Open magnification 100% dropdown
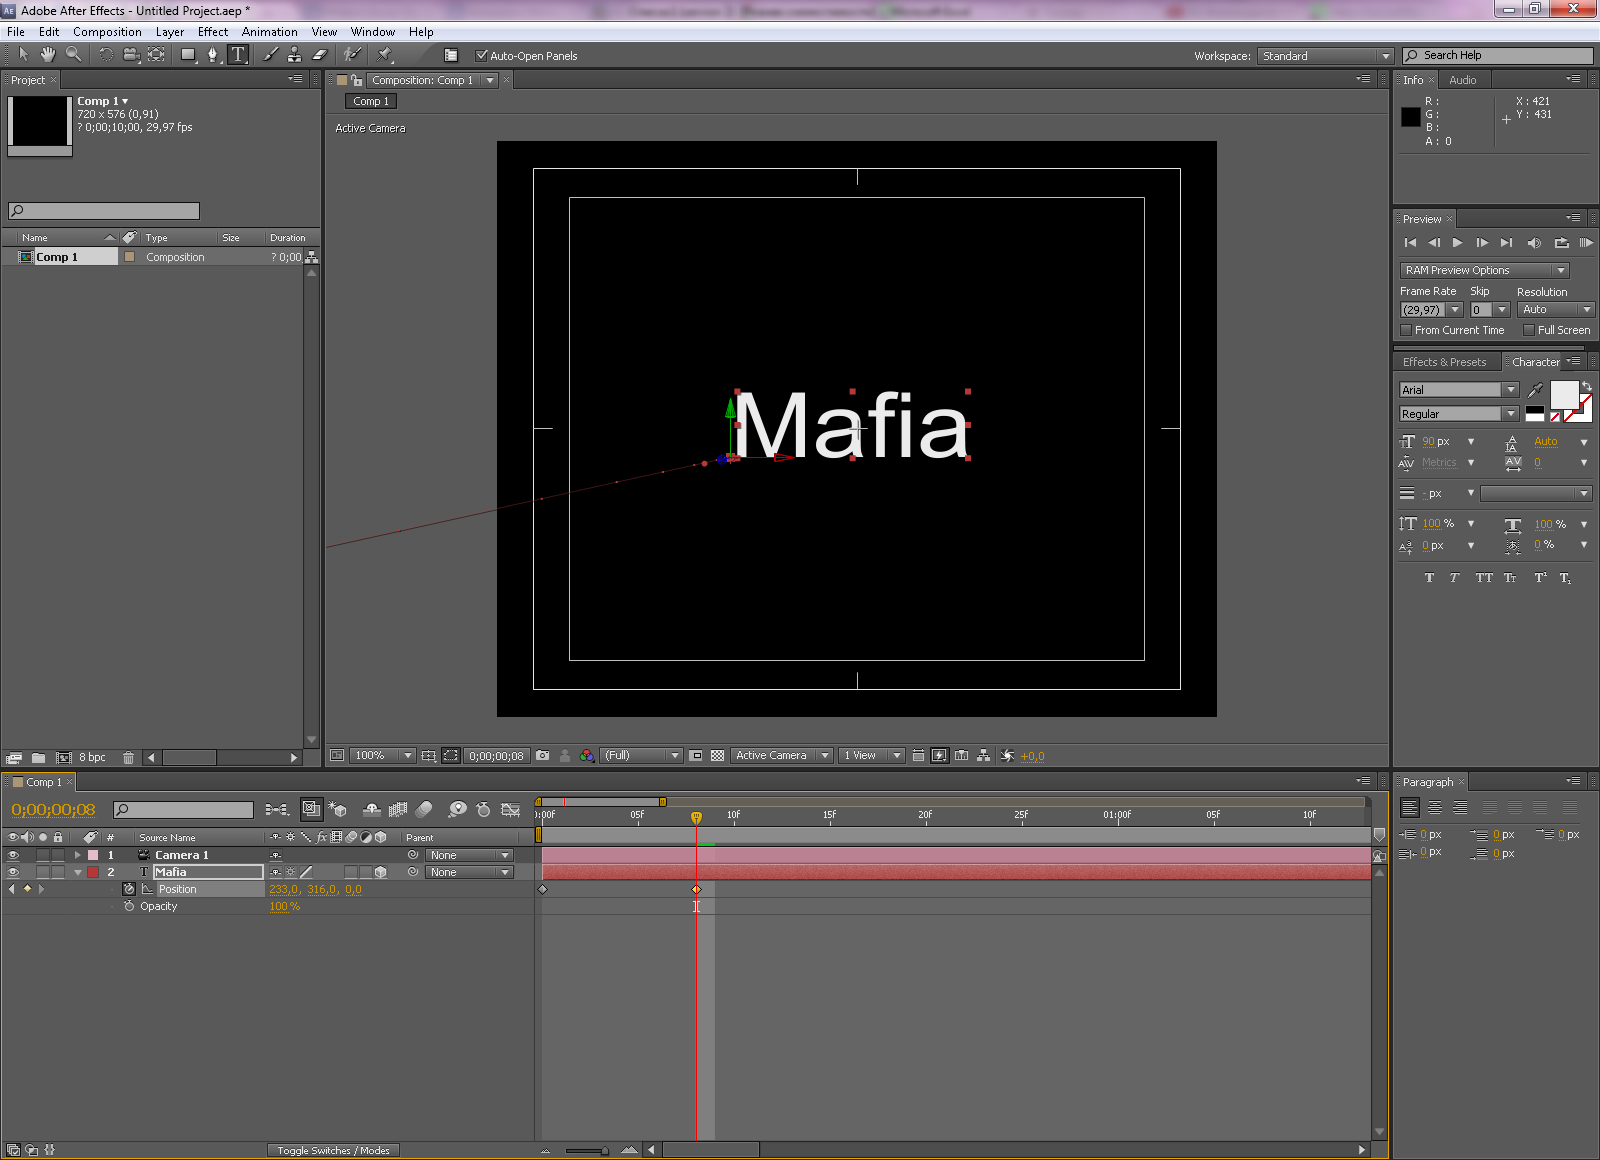1600x1160 pixels. click(x=382, y=756)
